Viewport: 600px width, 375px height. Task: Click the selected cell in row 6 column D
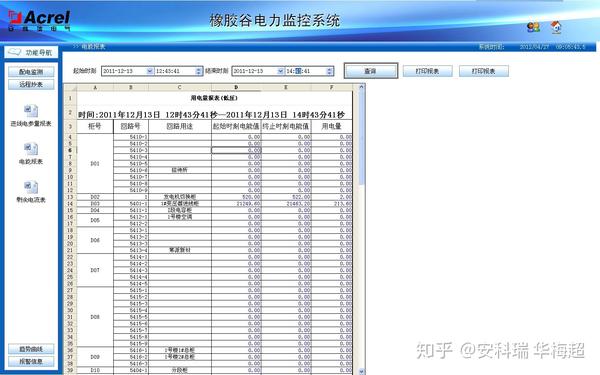tap(236, 150)
